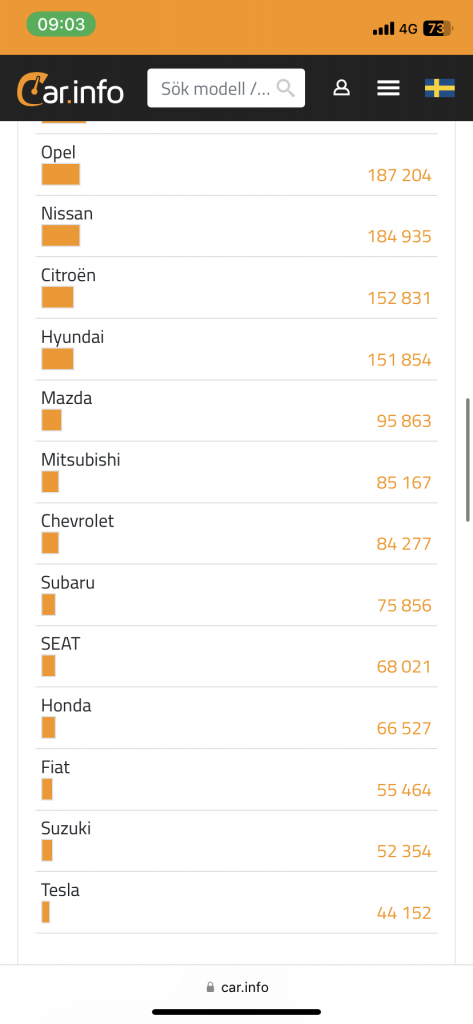The width and height of the screenshot is (473, 1024).
Task: Change language via Swedish flag icon
Action: [440, 88]
